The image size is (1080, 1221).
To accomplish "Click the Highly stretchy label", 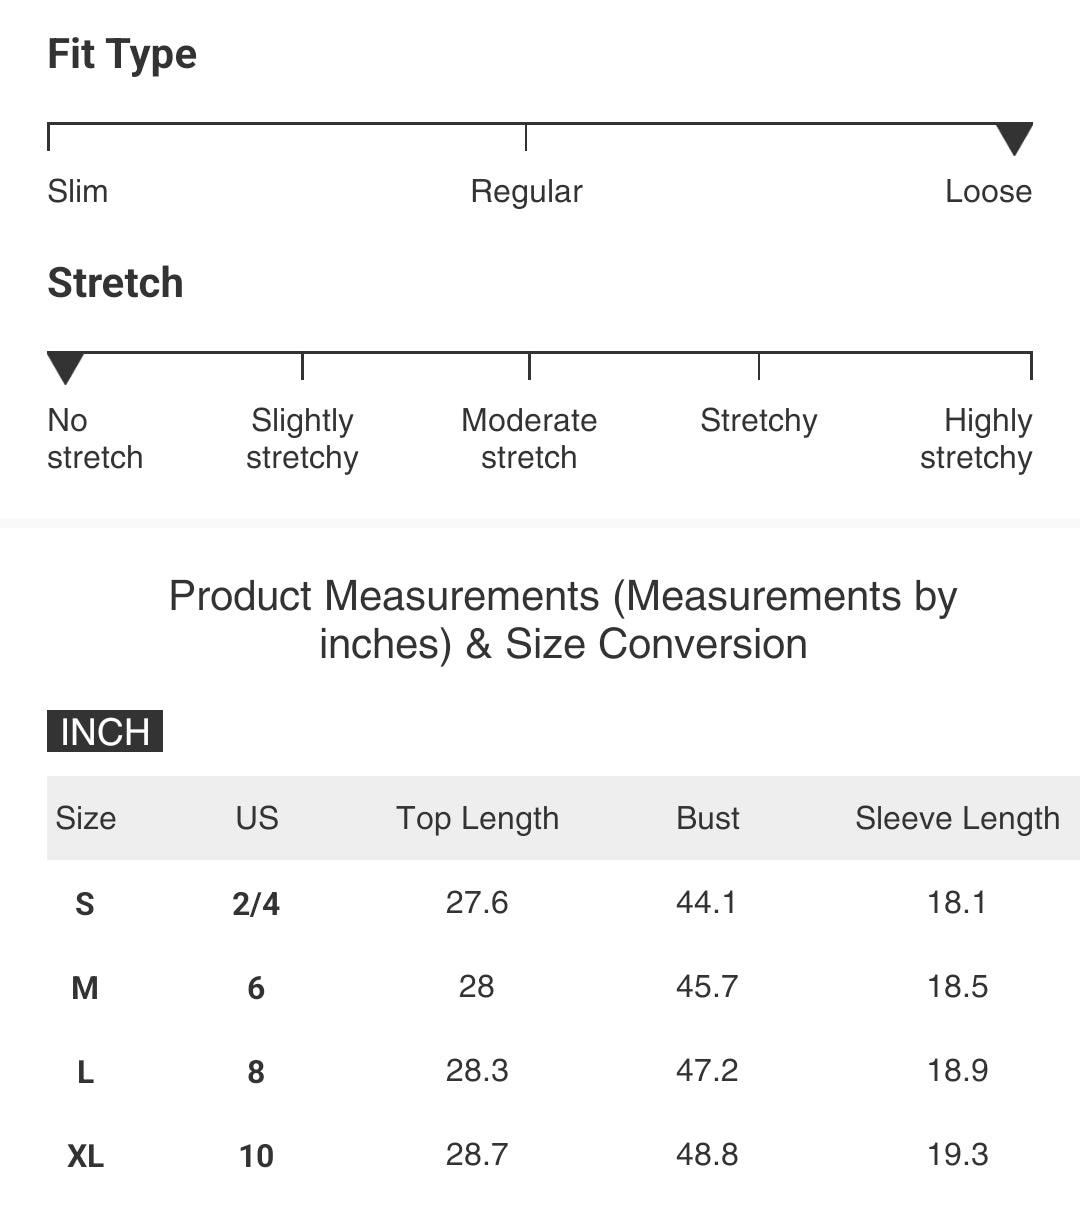I will pos(976,439).
